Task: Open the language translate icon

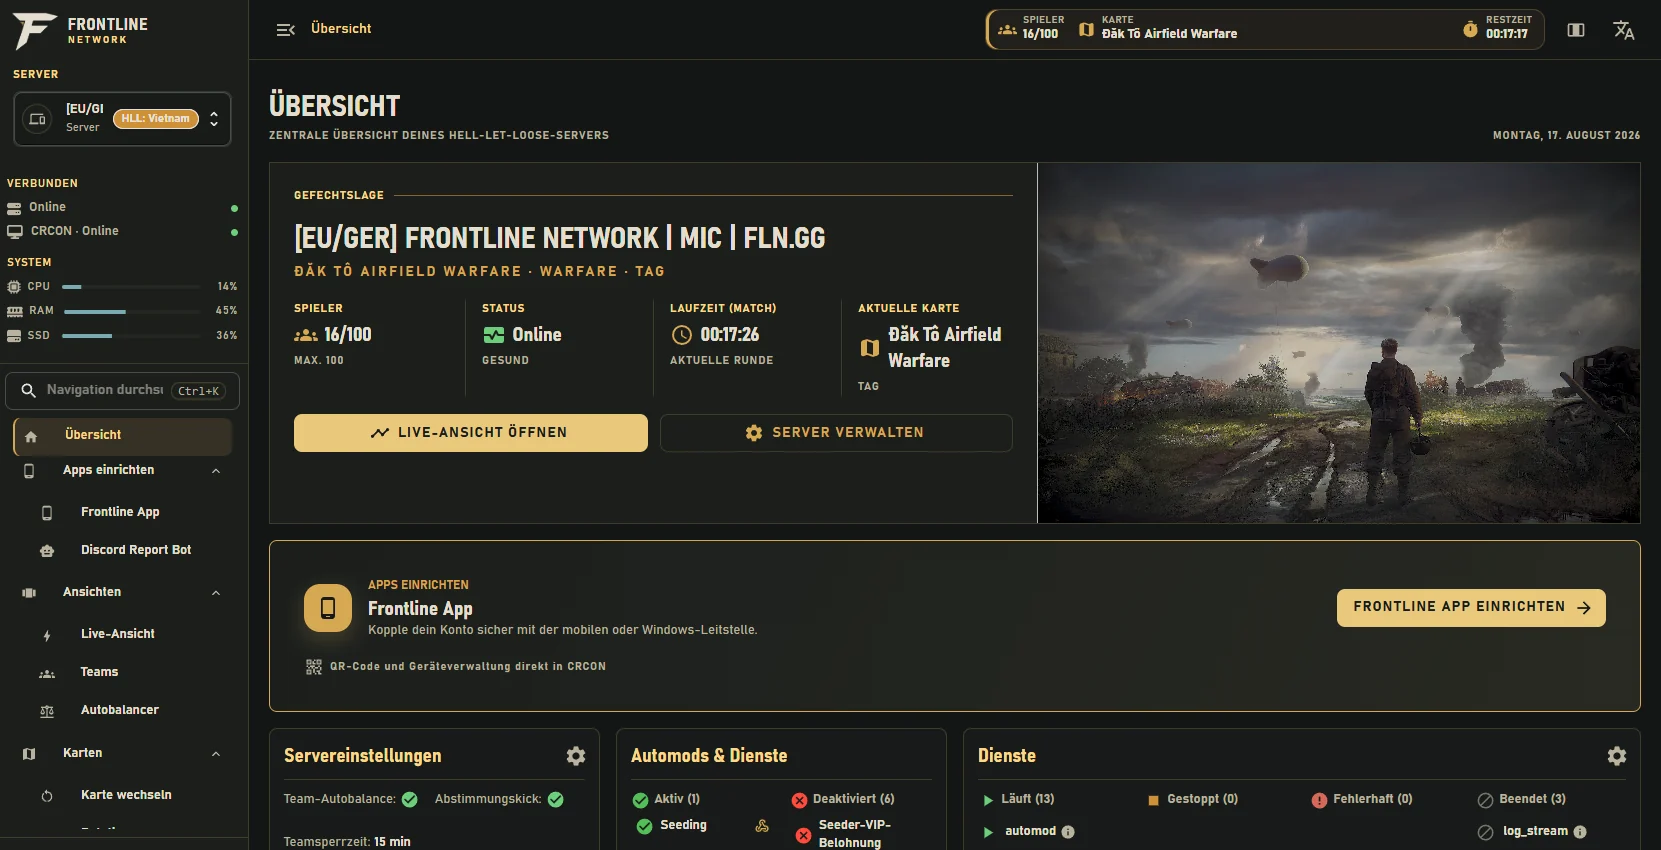Action: (1624, 30)
